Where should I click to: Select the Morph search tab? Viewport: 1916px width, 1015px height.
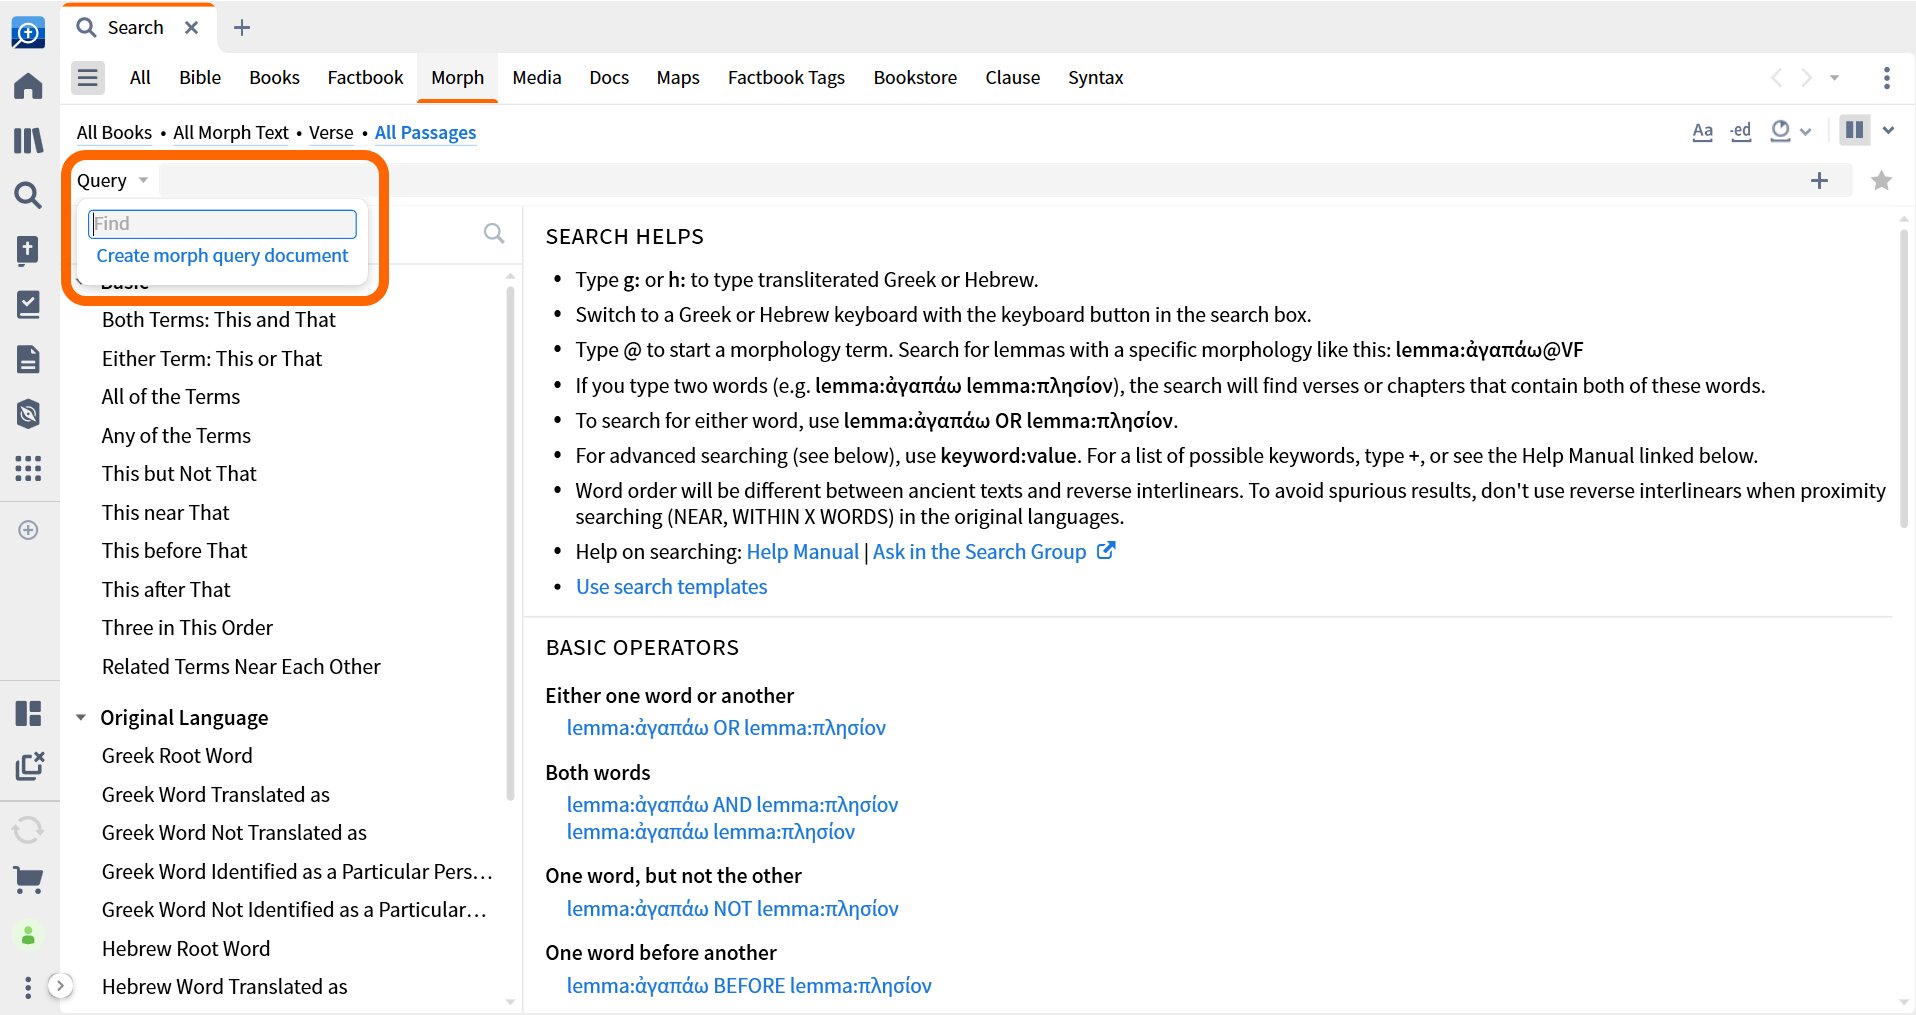point(457,78)
